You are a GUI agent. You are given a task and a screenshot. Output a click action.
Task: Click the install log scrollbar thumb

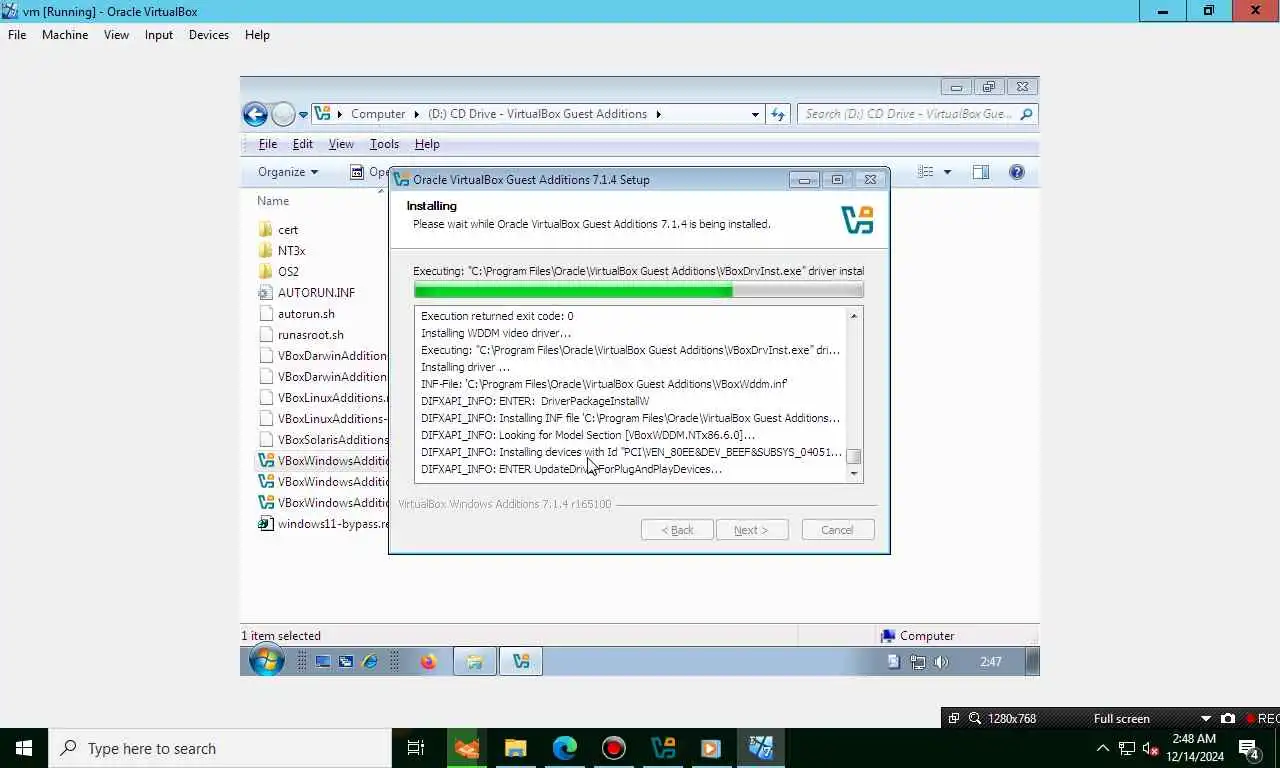854,457
